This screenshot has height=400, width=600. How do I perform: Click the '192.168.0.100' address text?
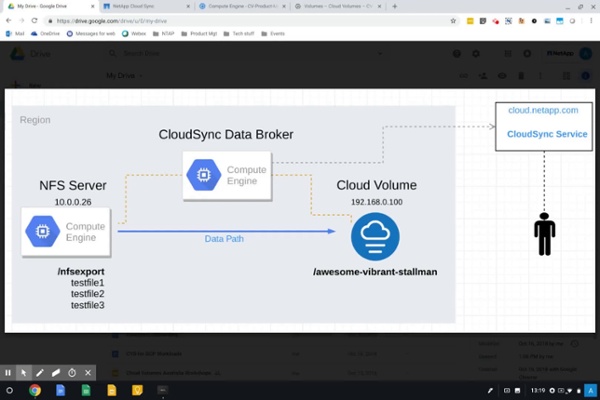(x=377, y=202)
